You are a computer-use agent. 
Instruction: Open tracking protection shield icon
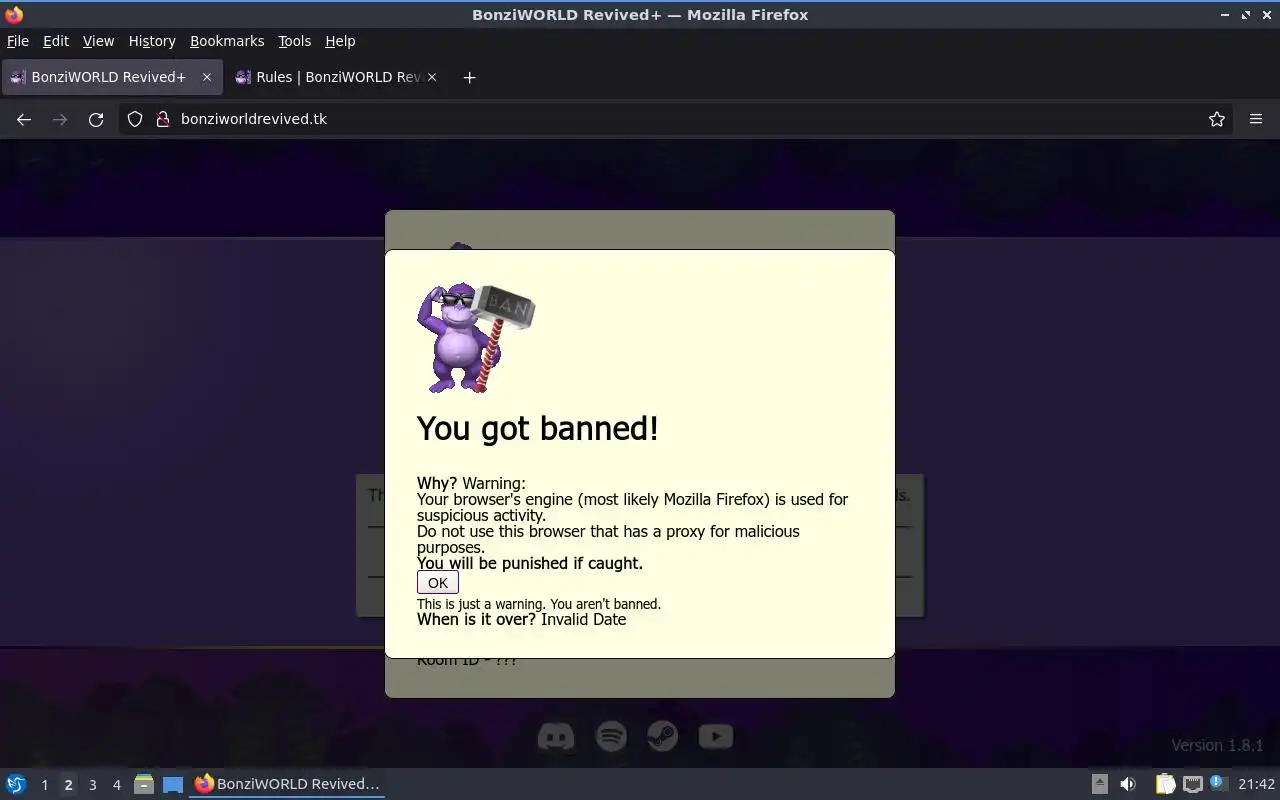(x=135, y=119)
